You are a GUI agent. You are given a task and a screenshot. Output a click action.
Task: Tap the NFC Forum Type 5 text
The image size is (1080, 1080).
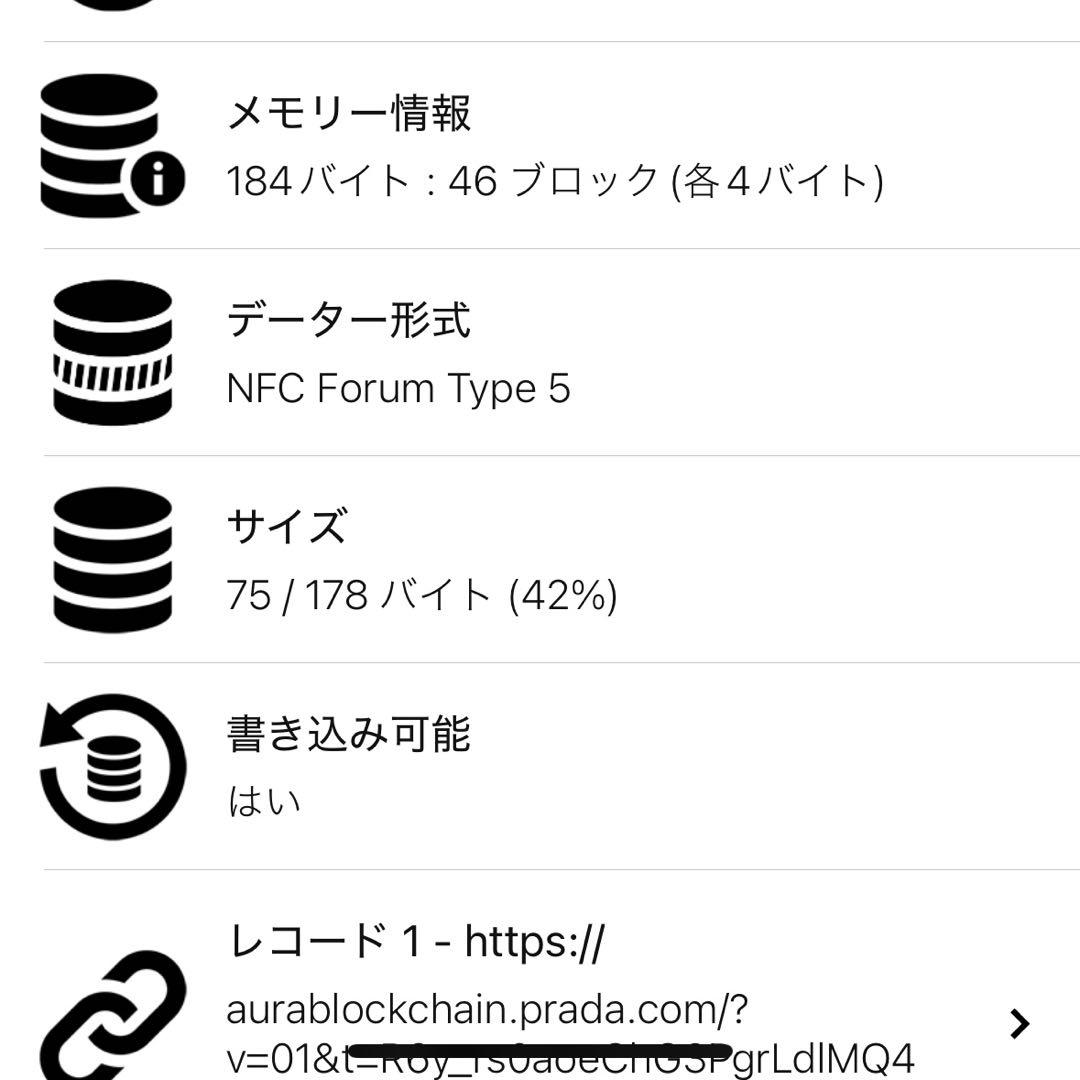(x=398, y=388)
